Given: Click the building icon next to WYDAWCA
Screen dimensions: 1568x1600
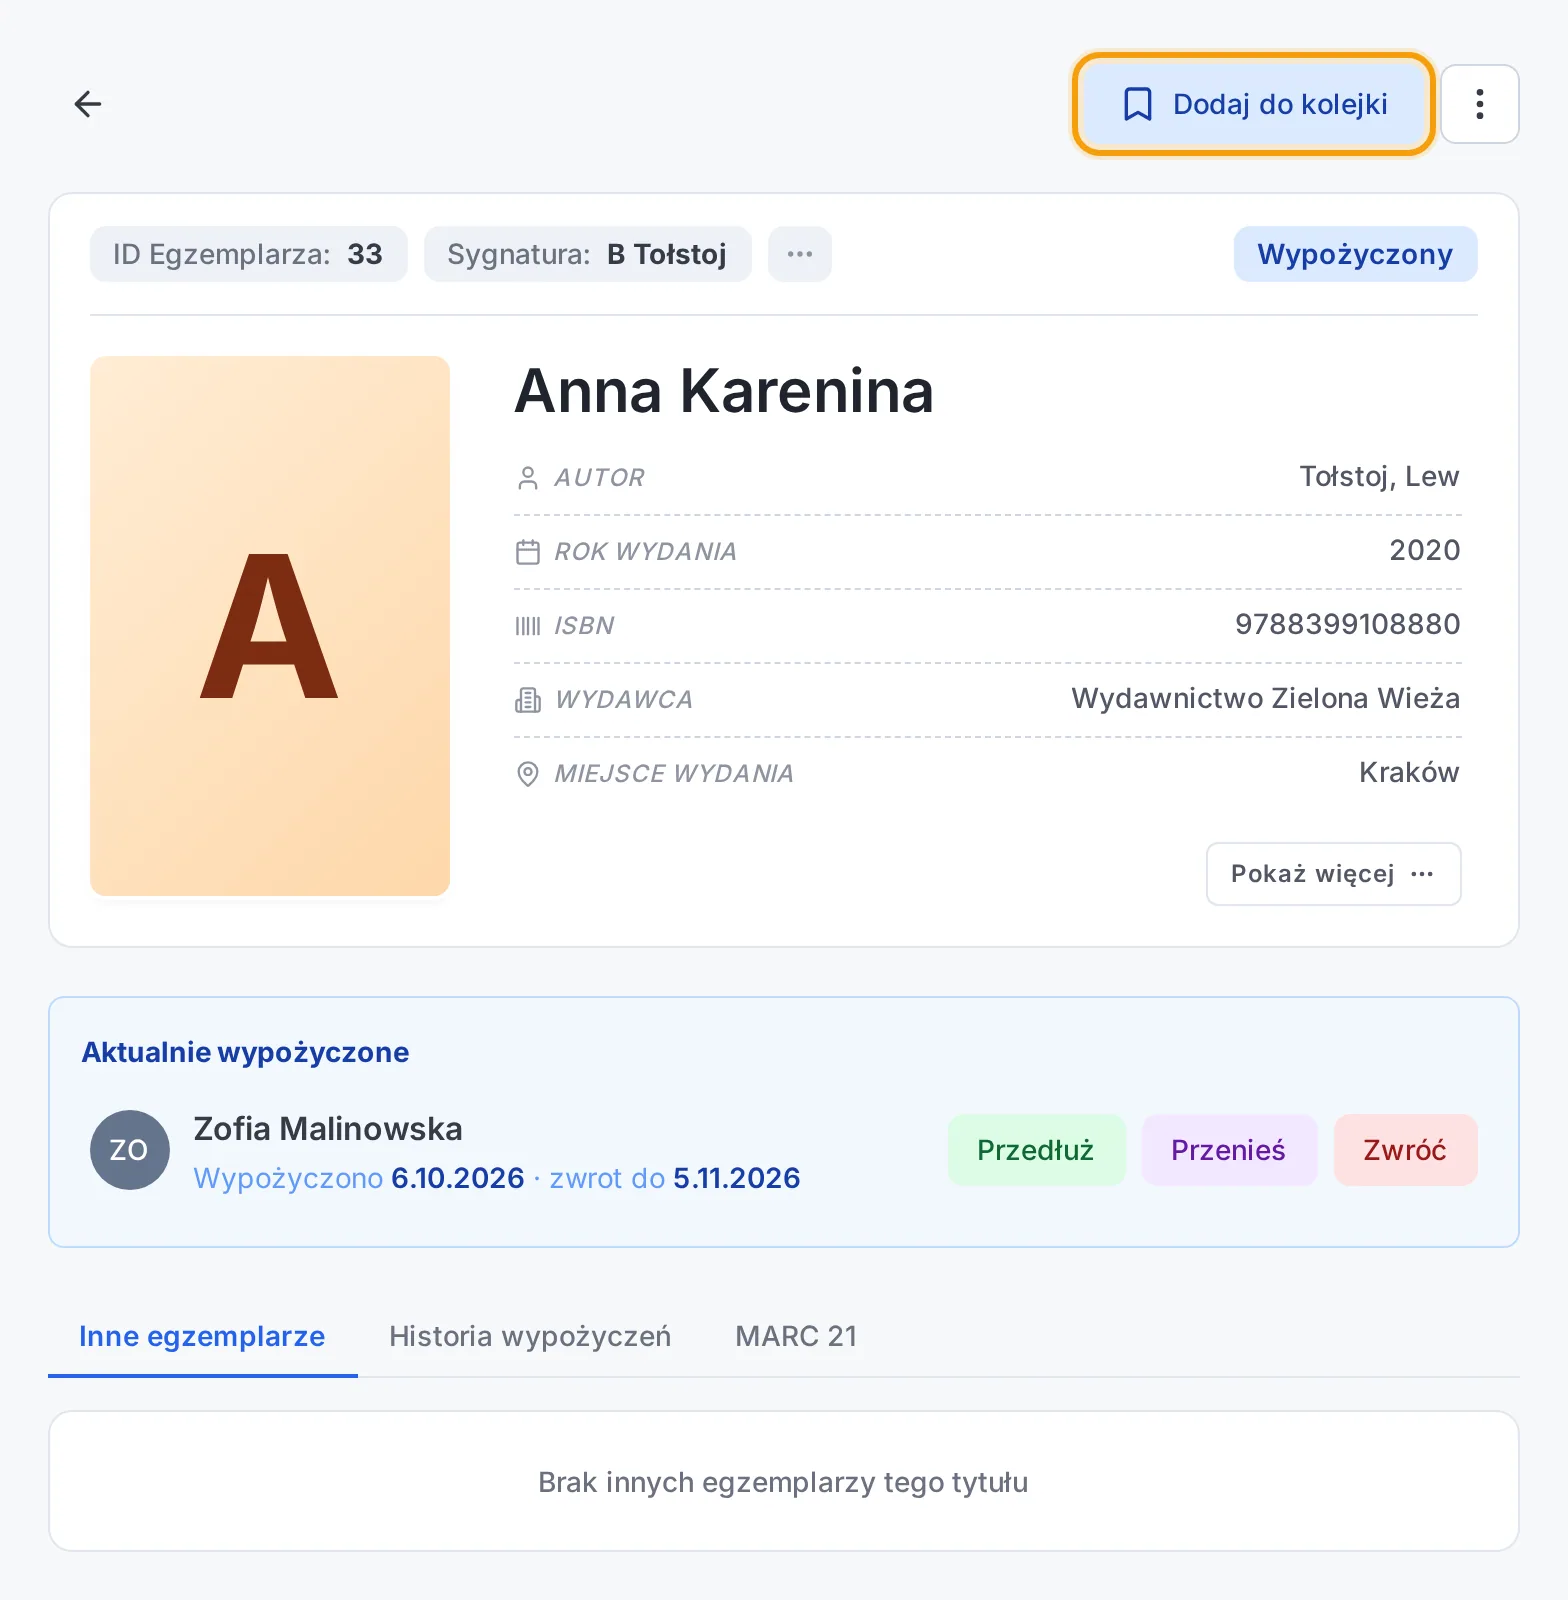Looking at the screenshot, I should (528, 700).
